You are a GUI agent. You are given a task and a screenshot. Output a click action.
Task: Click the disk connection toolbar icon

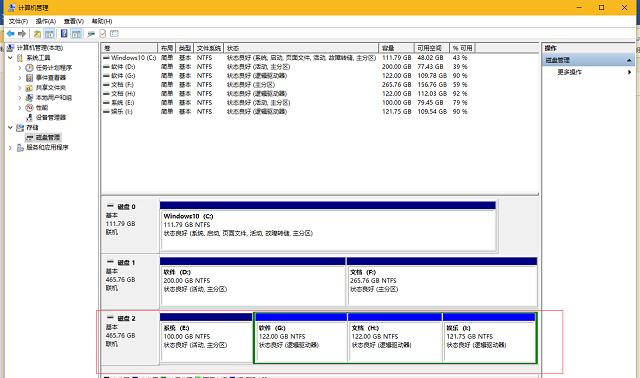pos(91,33)
